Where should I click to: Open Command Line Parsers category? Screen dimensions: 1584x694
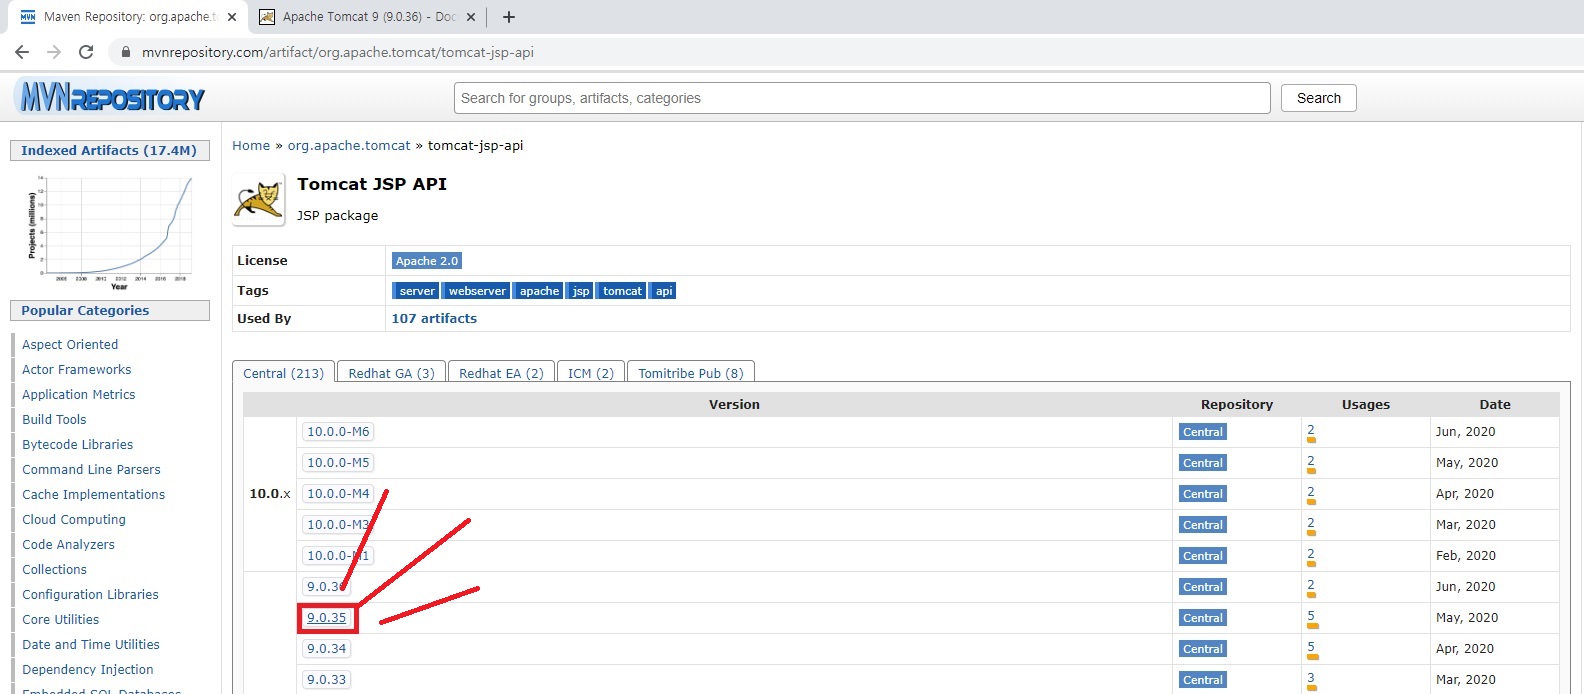(91, 469)
